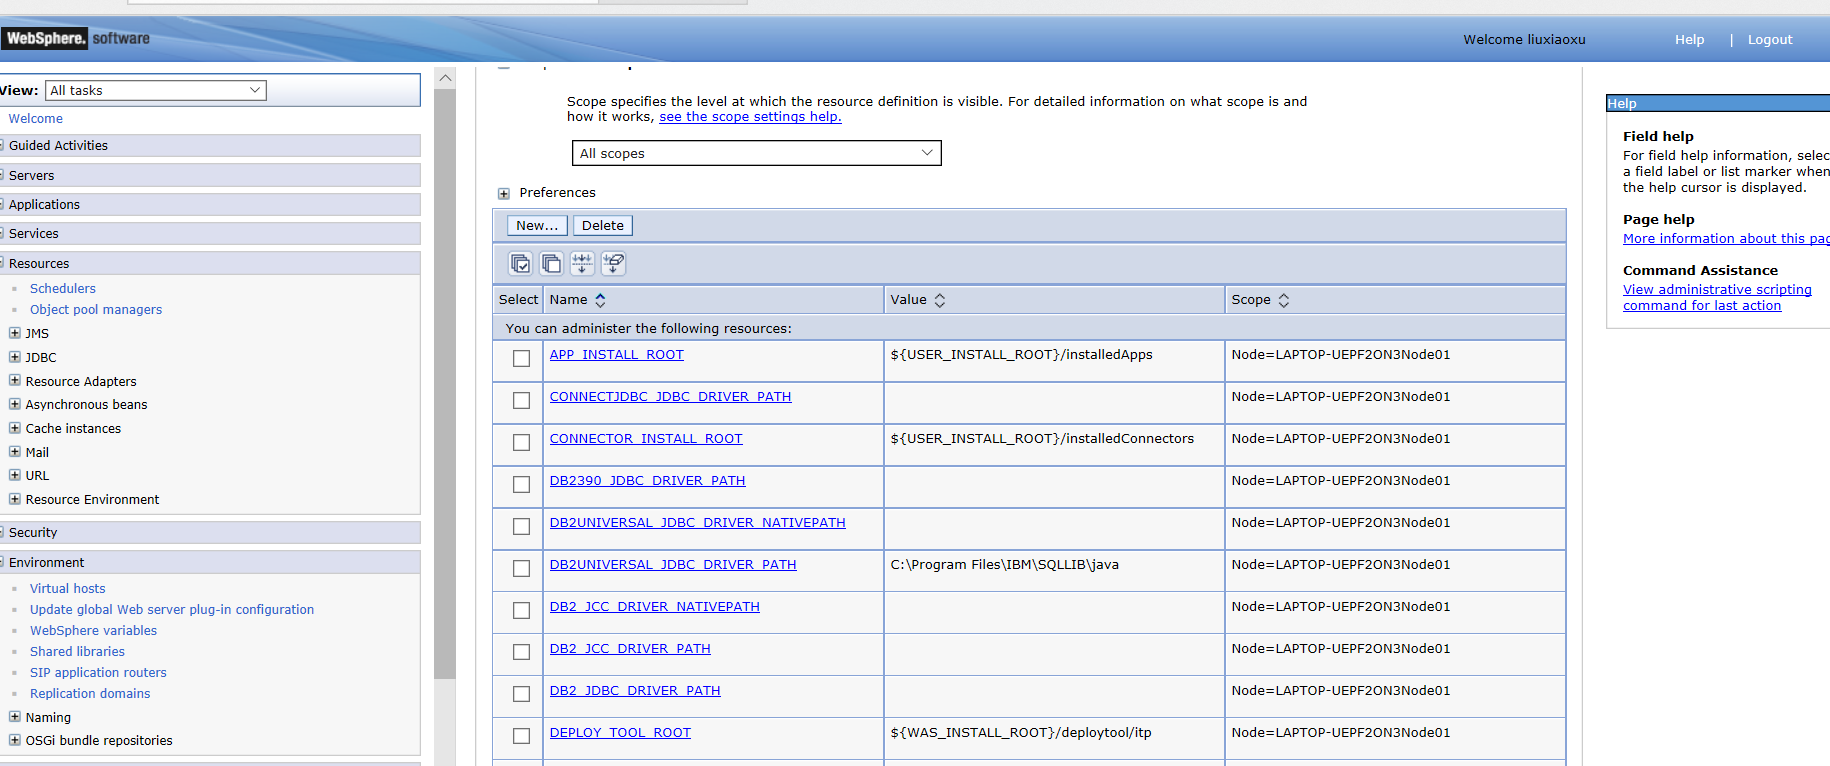This screenshot has width=1830, height=766.
Task: Open the Help link in header
Action: 1689,40
